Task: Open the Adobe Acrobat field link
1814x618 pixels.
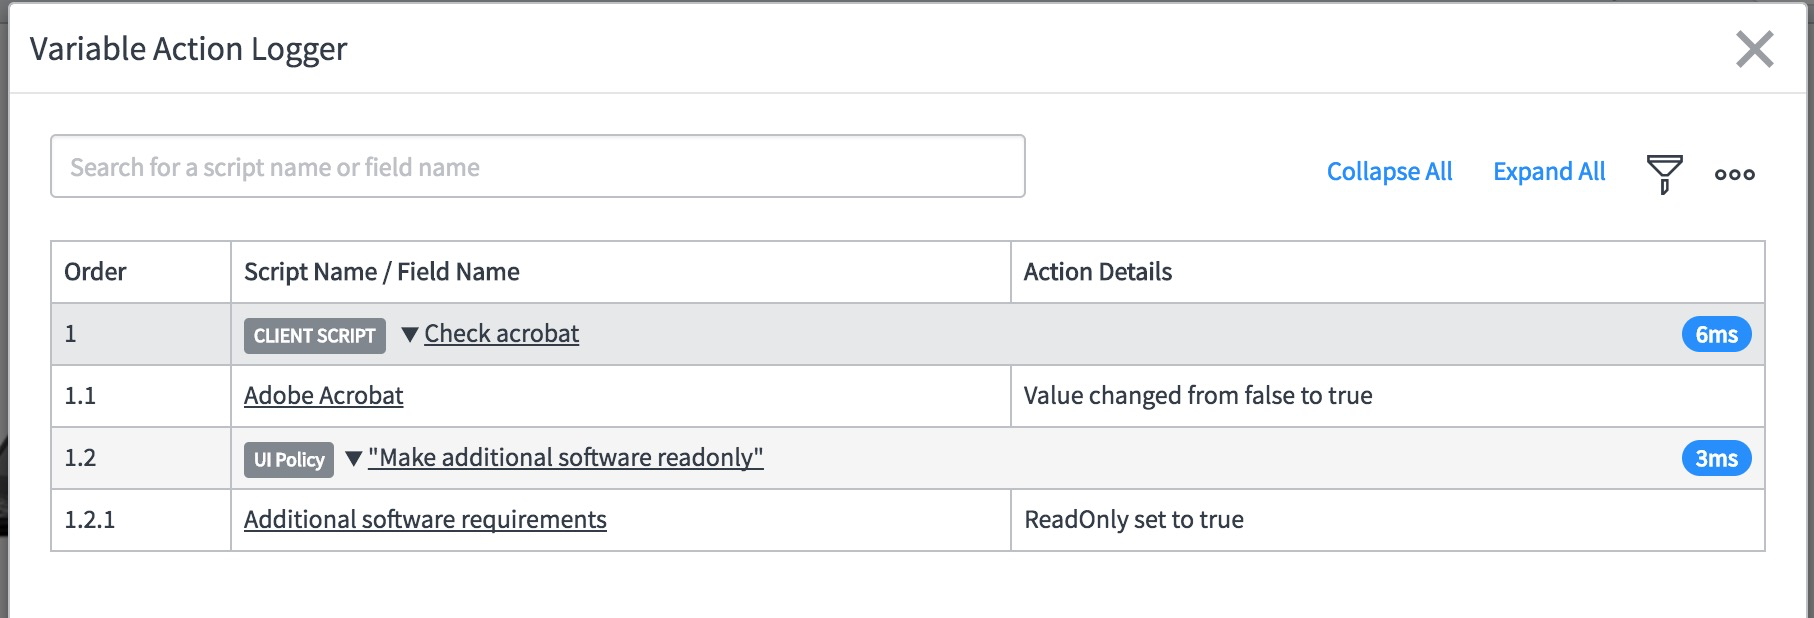Action: coord(323,396)
